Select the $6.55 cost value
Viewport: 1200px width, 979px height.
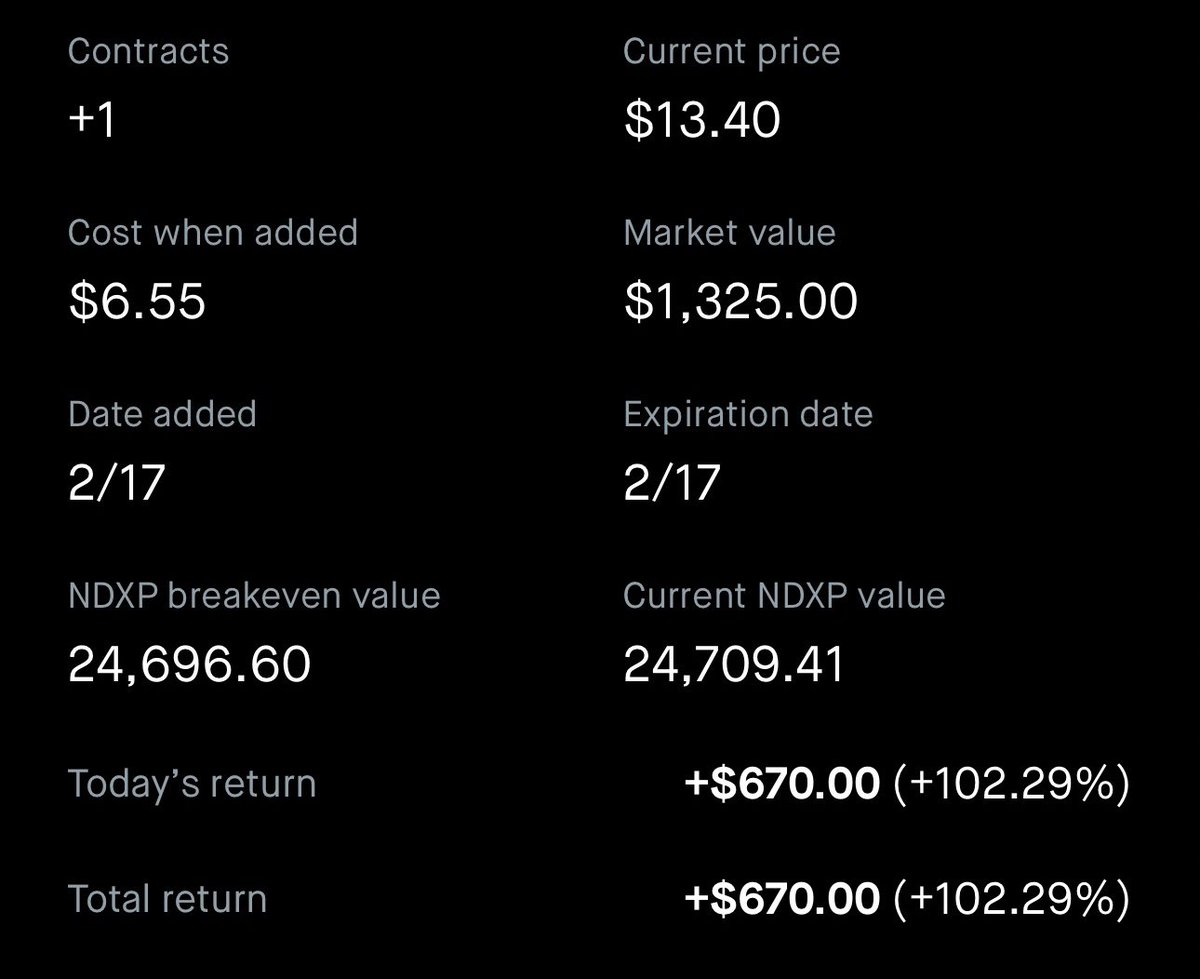coord(137,302)
